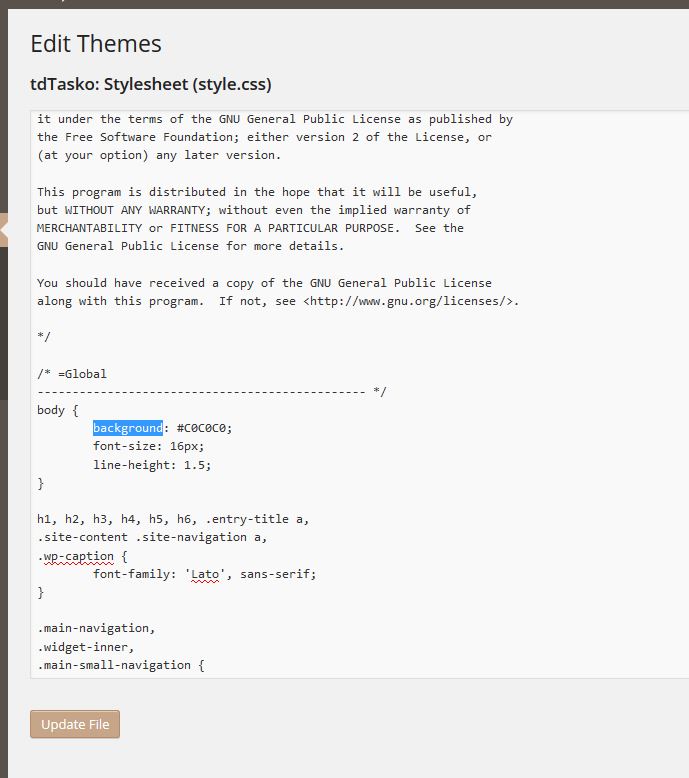Click the collapse arrow on left sidebar
The image size is (689, 778).
click(4, 230)
